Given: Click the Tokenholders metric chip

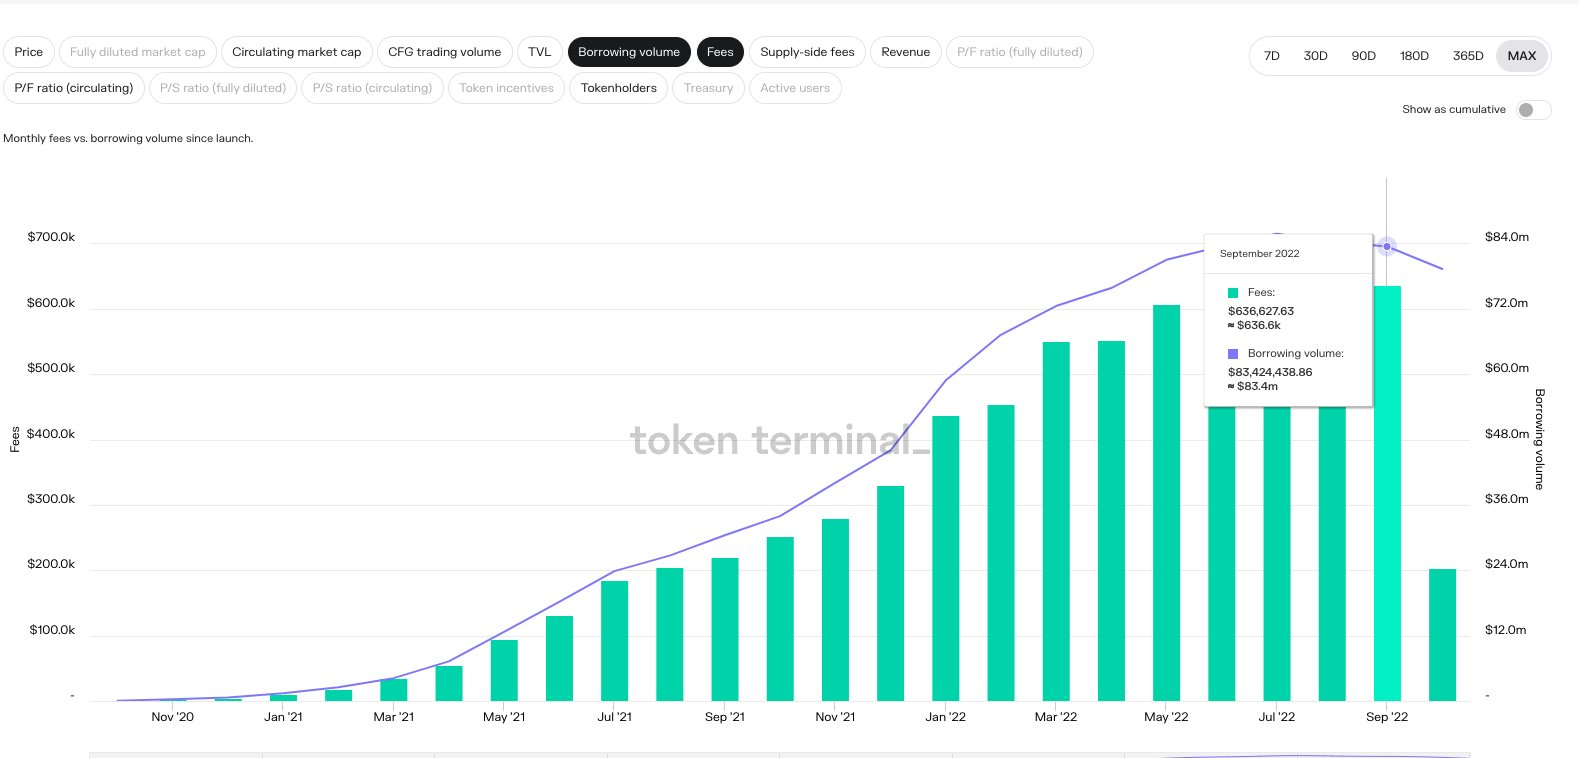Looking at the screenshot, I should (x=618, y=88).
